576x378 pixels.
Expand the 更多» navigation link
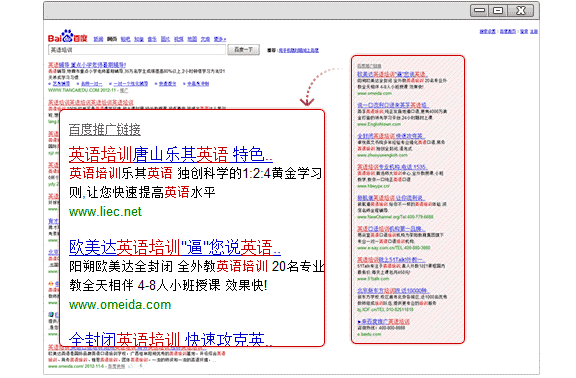(220, 39)
